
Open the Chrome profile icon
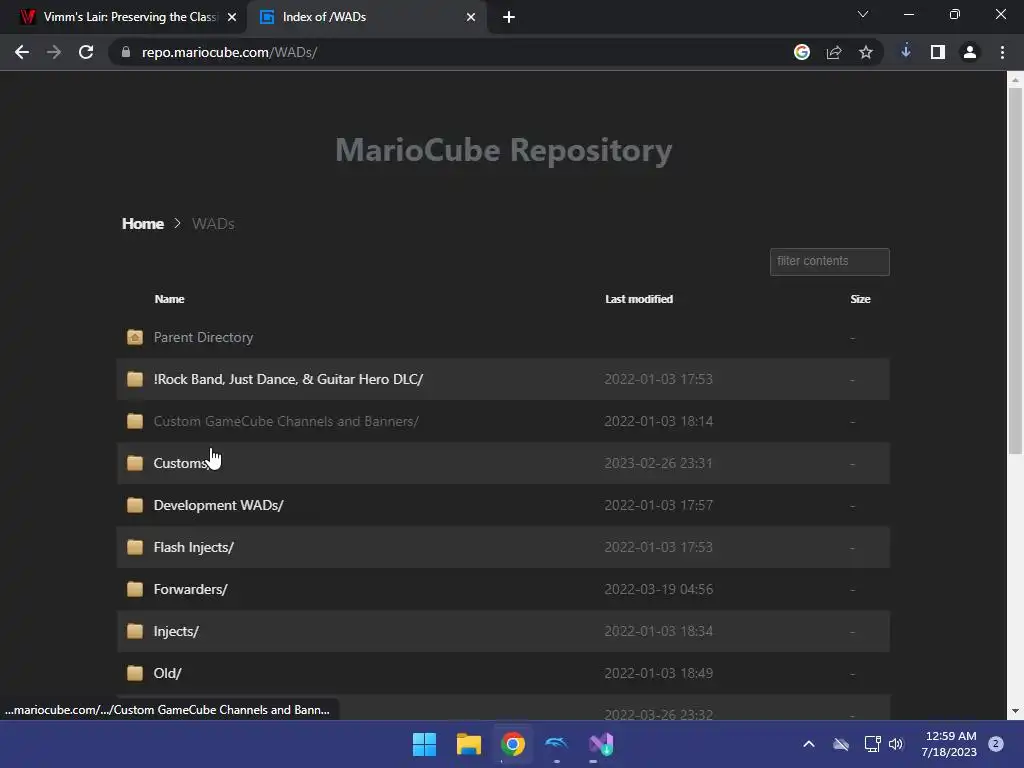[970, 52]
